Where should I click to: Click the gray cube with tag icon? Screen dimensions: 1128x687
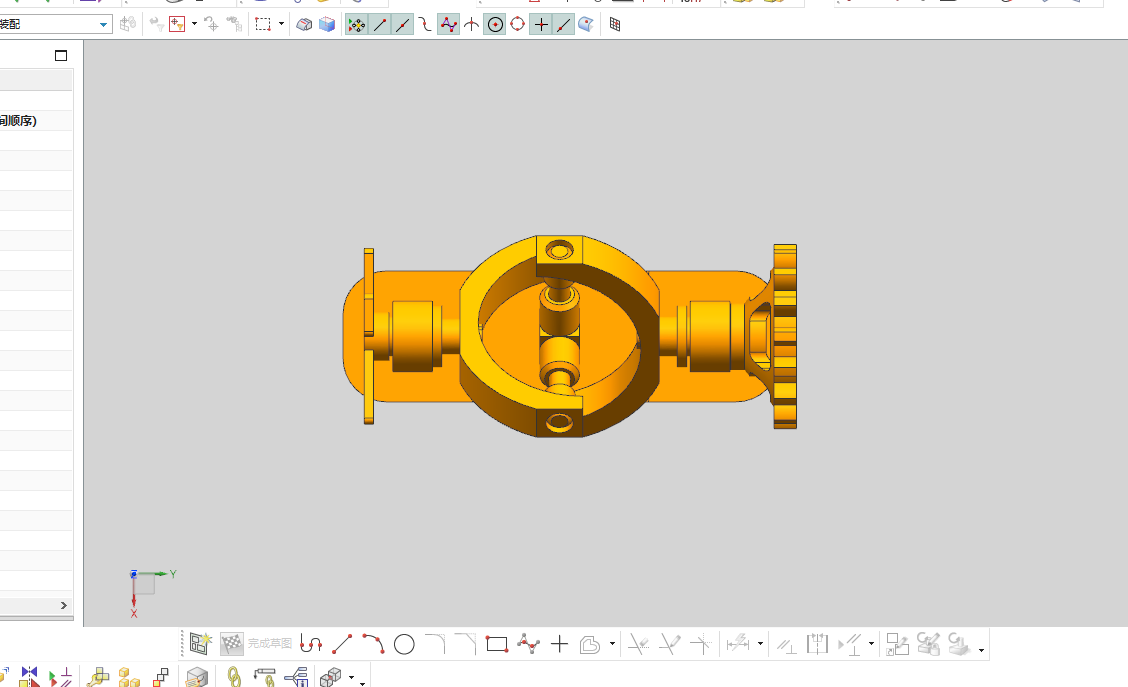[x=196, y=677]
